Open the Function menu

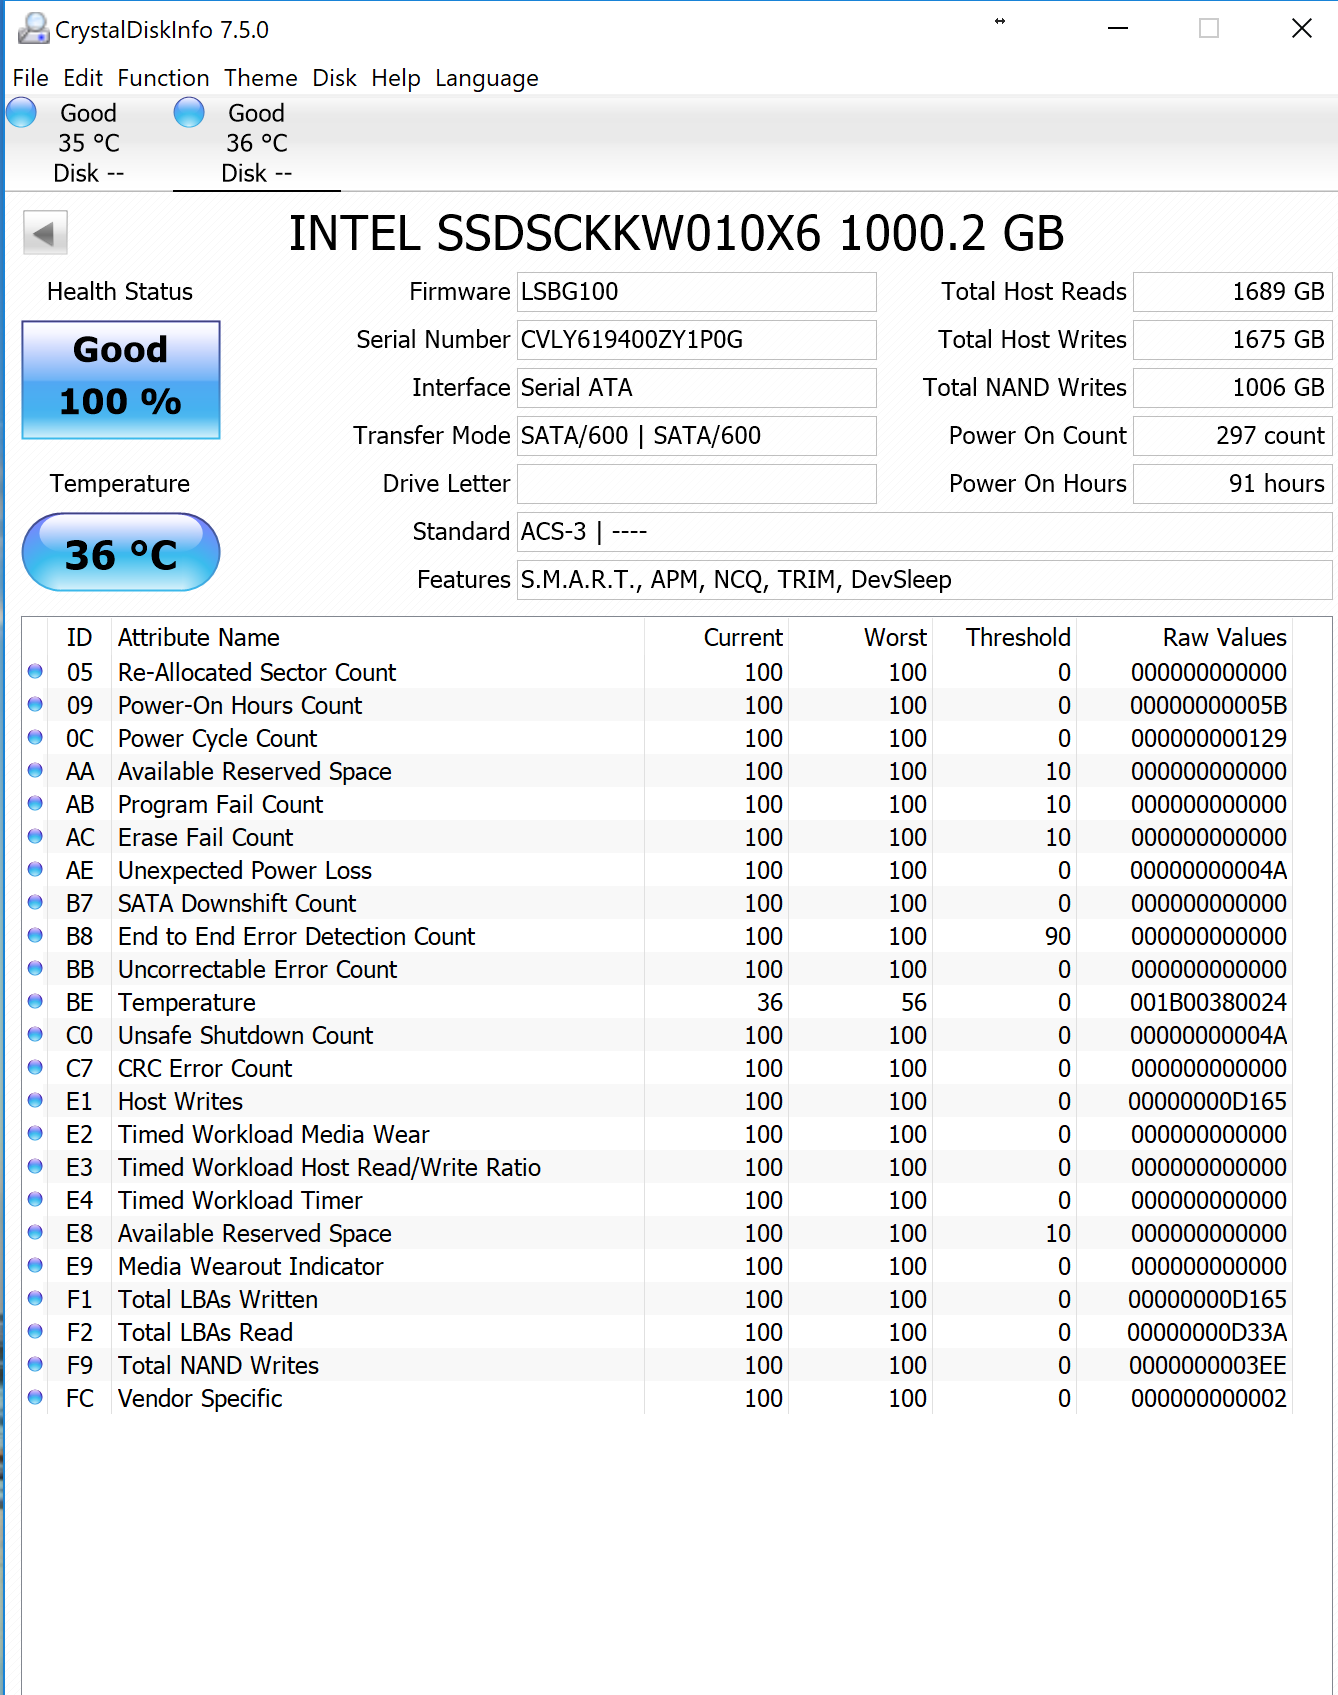163,78
